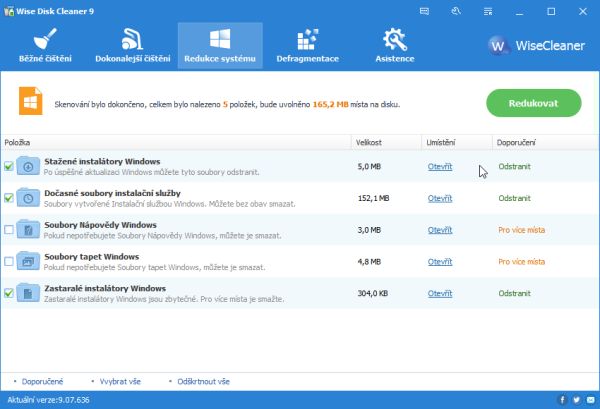Click Otevřít for Soubory Nápovědy Windows
Image resolution: width=600 pixels, height=409 pixels.
click(440, 230)
